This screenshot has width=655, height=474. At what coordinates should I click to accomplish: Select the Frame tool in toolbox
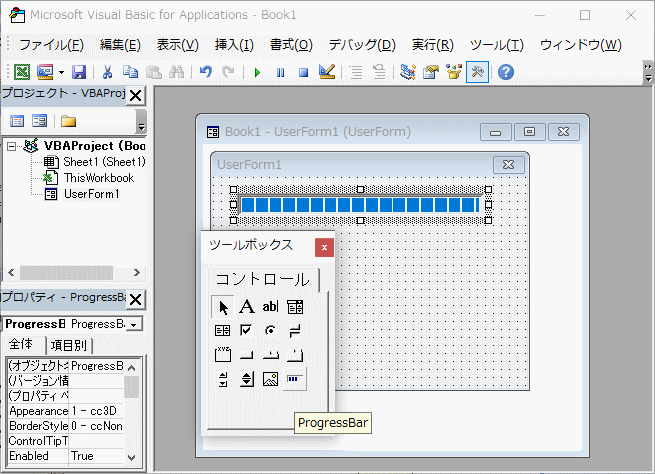(x=222, y=355)
